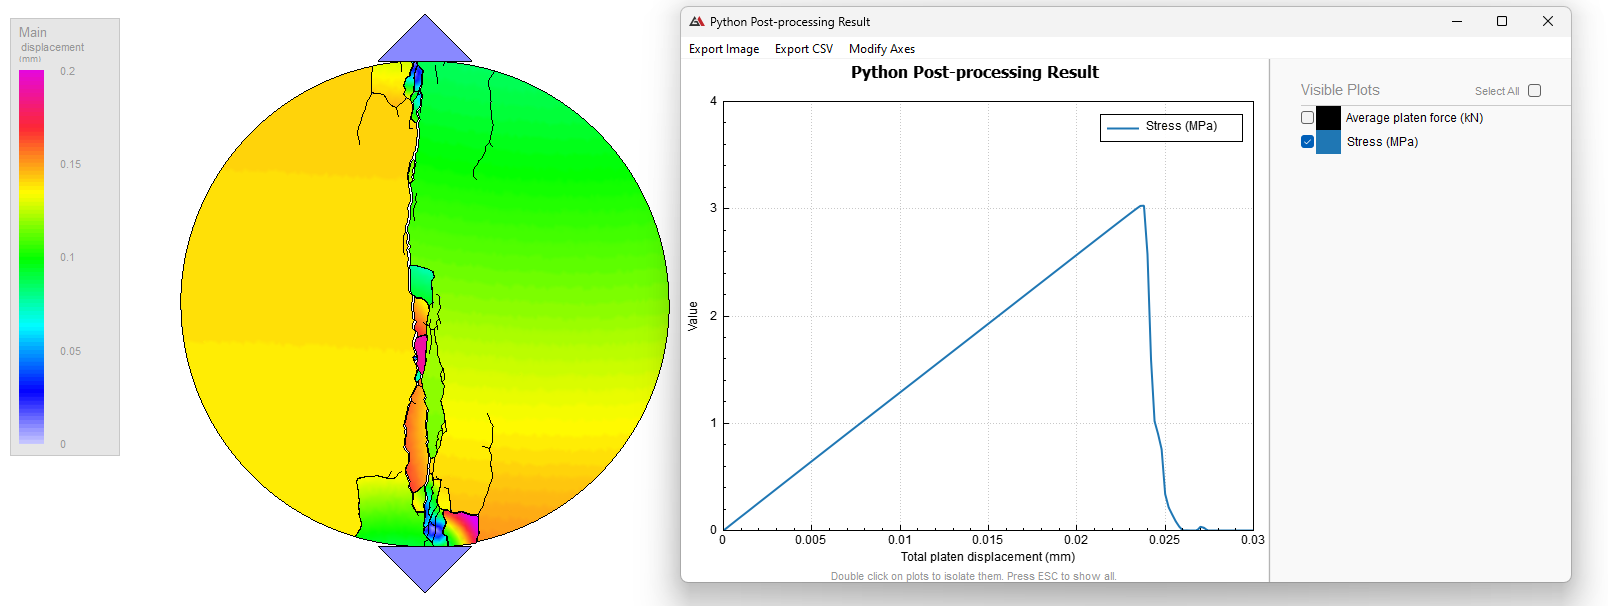Open the Export CSV menu
This screenshot has height=606, width=1608.
(x=803, y=49)
